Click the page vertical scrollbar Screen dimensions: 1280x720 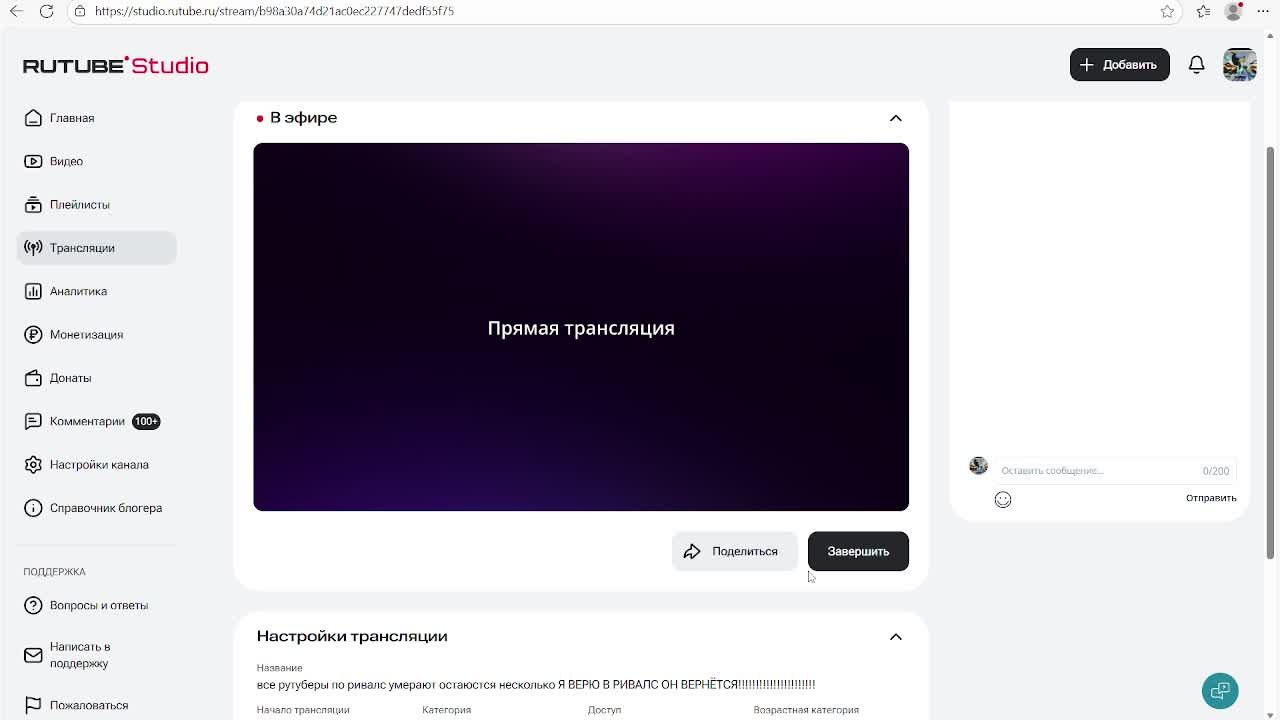(1271, 350)
